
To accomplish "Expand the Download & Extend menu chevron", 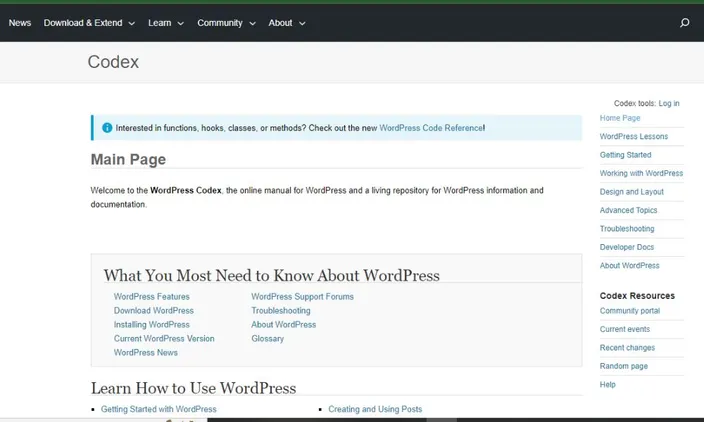I will click(132, 23).
